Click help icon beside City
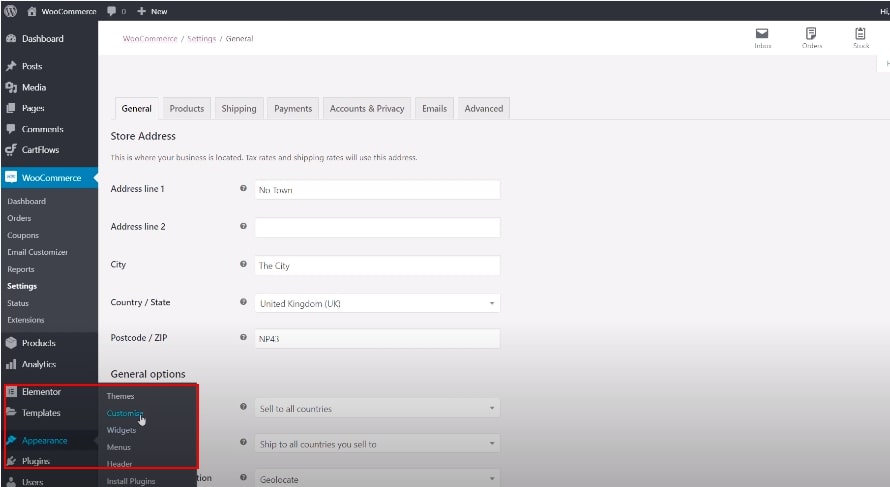The width and height of the screenshot is (890, 487). point(243,264)
